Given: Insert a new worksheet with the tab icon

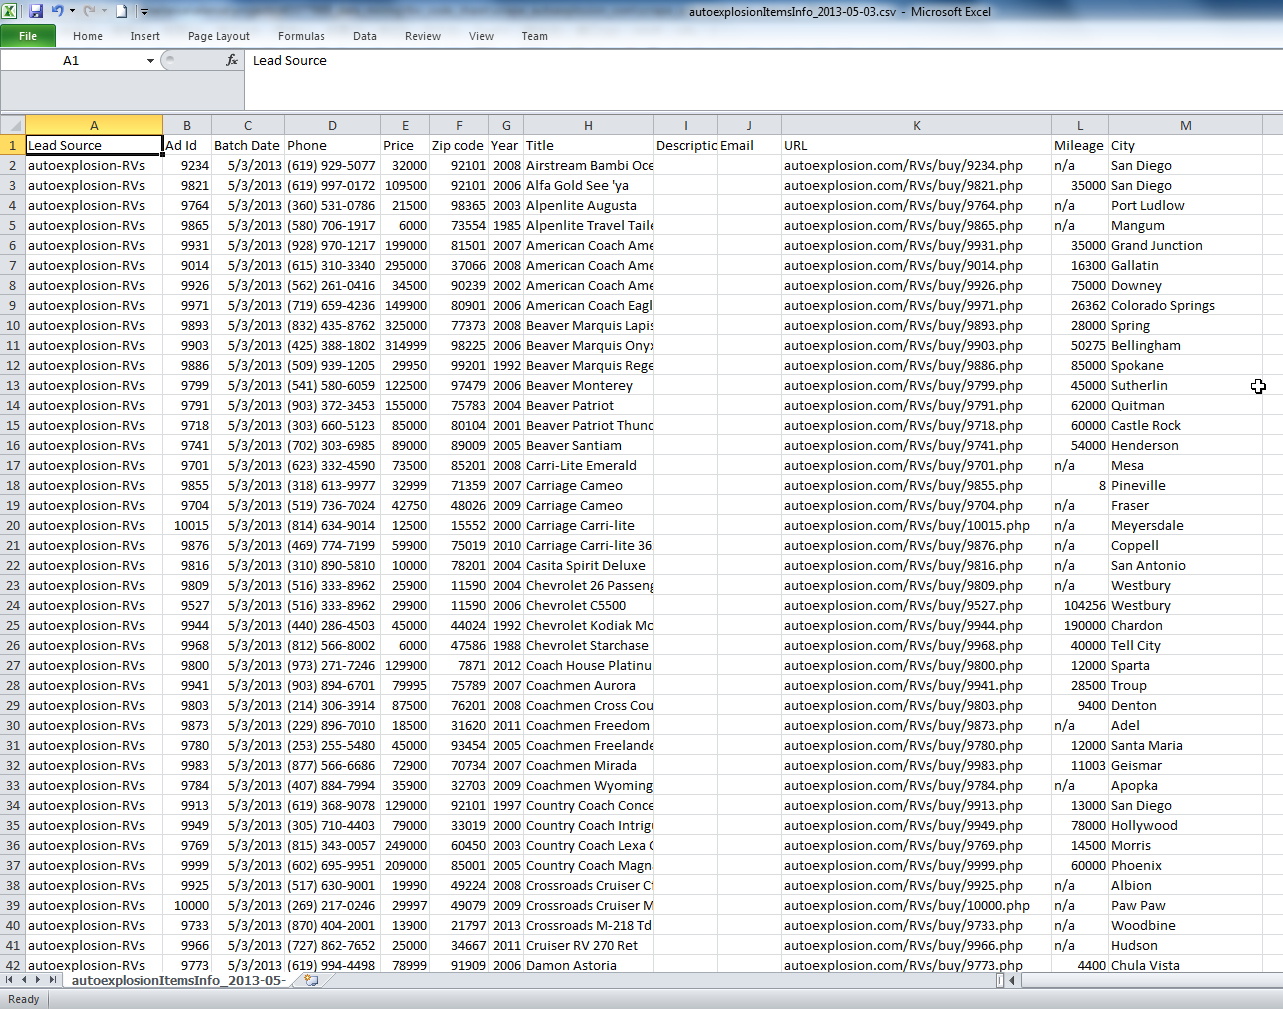Looking at the screenshot, I should 312,980.
